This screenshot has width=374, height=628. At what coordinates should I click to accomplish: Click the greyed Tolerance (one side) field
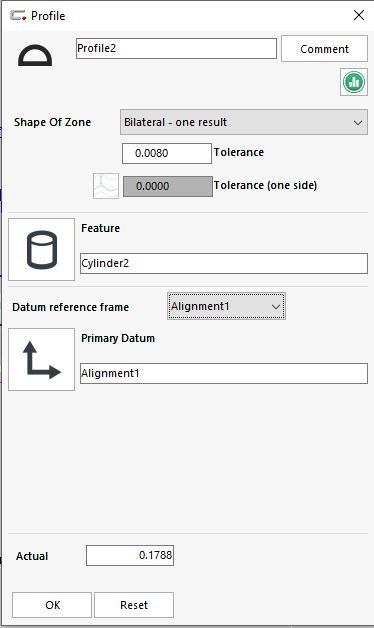(x=168, y=186)
